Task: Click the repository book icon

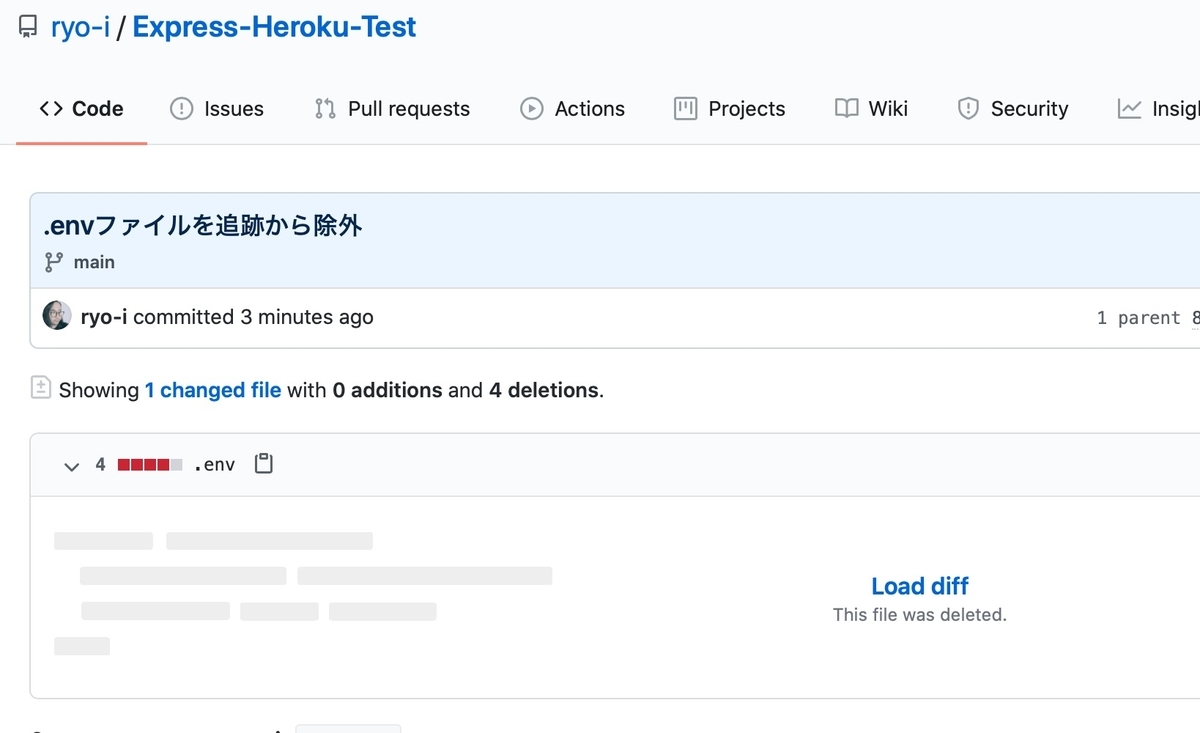Action: pos(28,27)
